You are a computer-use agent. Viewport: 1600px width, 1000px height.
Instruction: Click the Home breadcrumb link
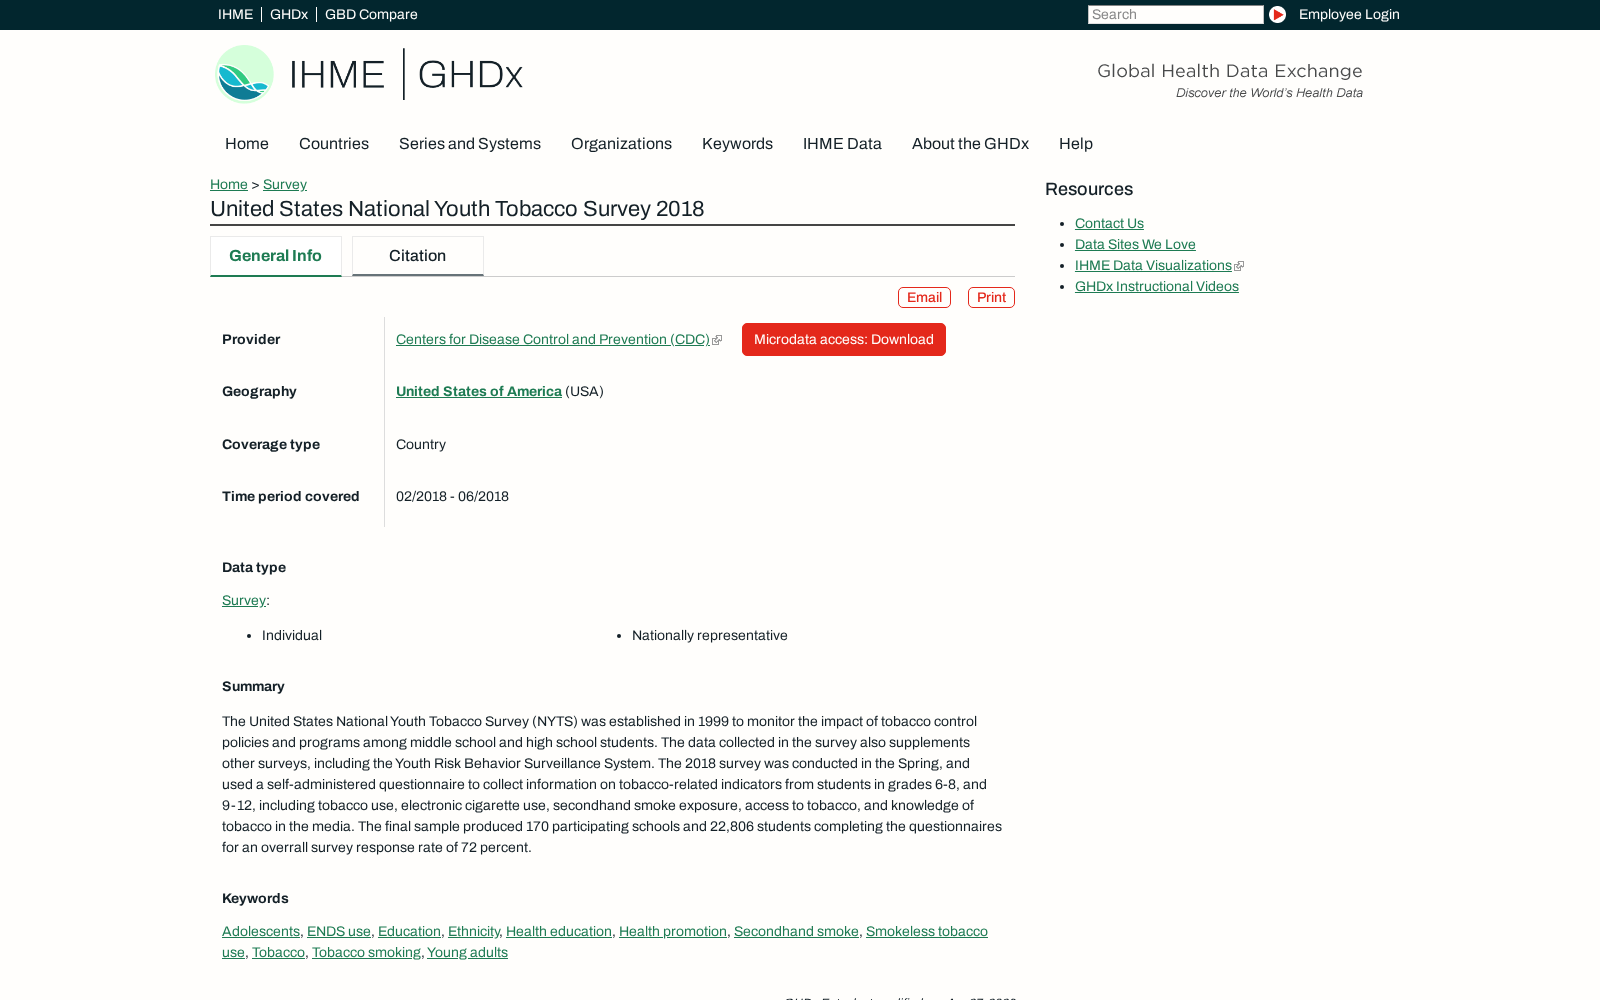229,184
